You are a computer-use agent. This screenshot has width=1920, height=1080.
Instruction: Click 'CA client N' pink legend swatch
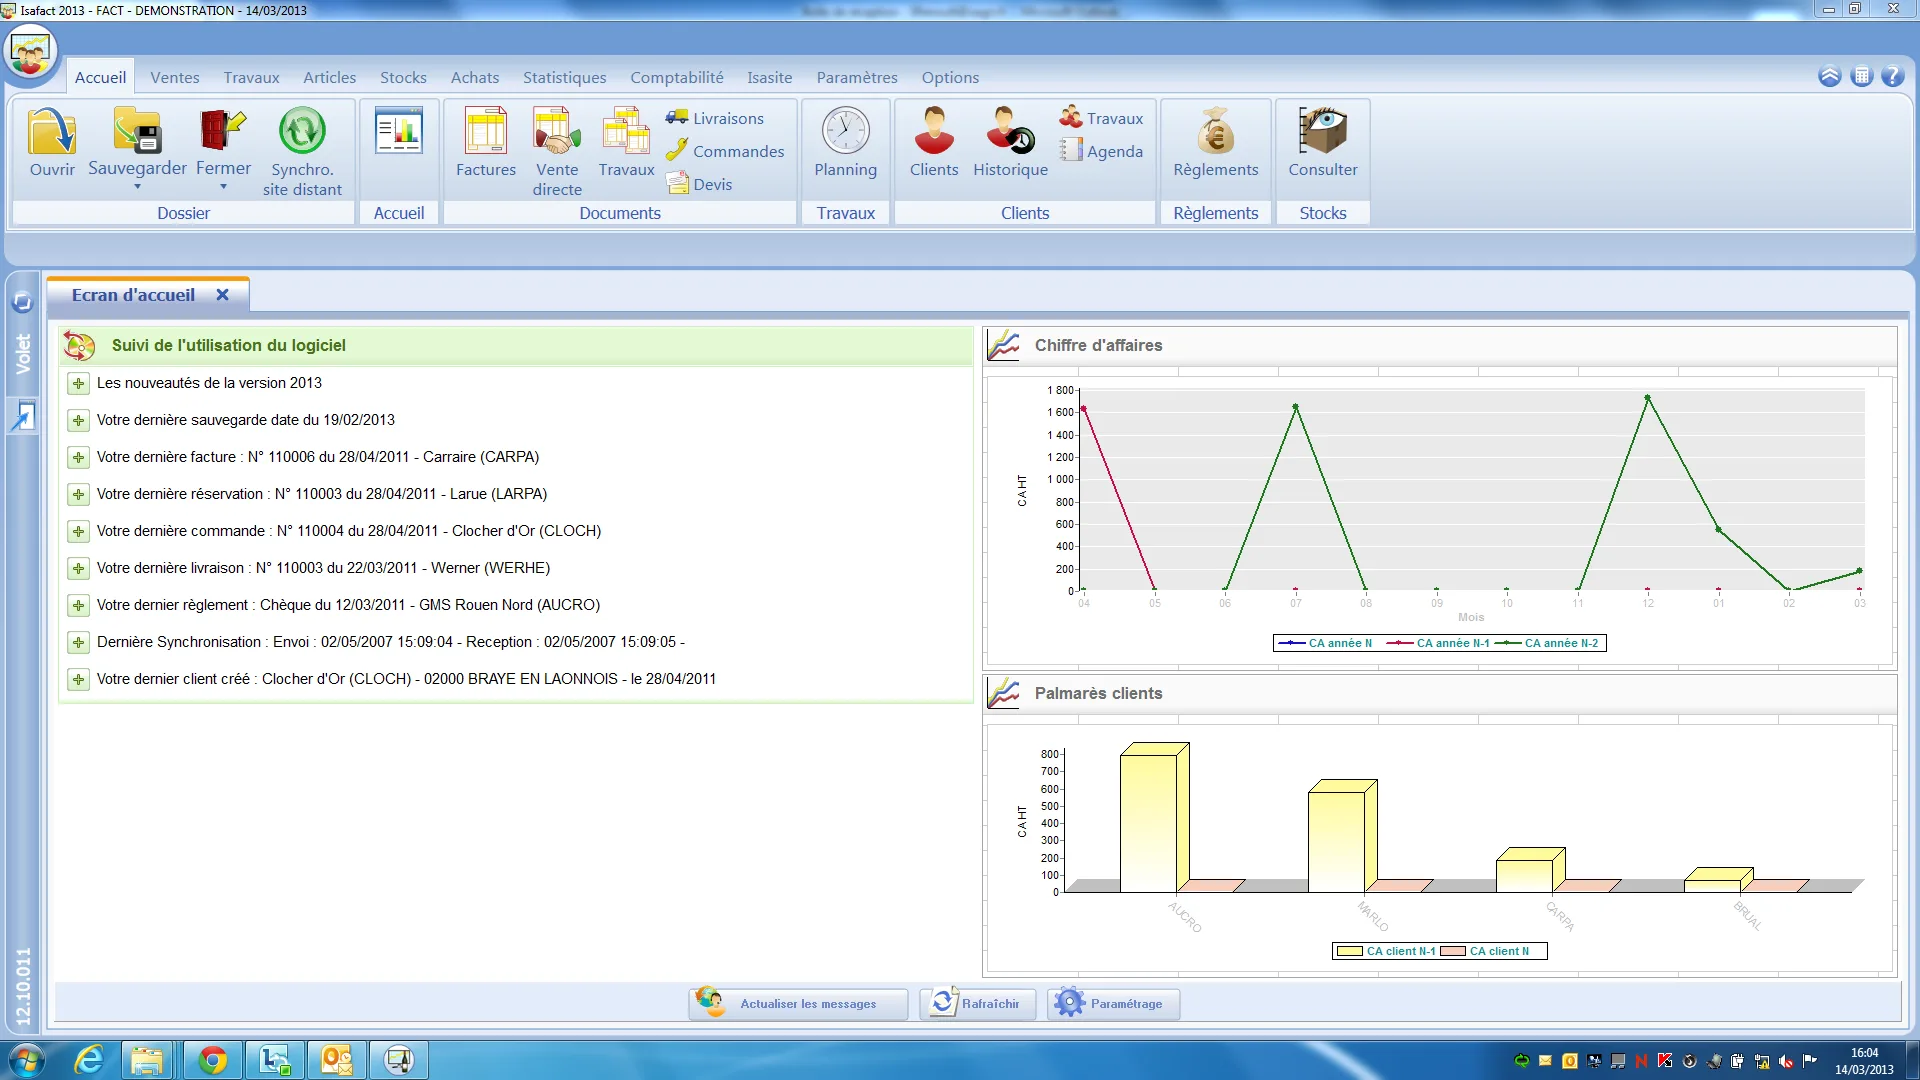pyautogui.click(x=1453, y=951)
